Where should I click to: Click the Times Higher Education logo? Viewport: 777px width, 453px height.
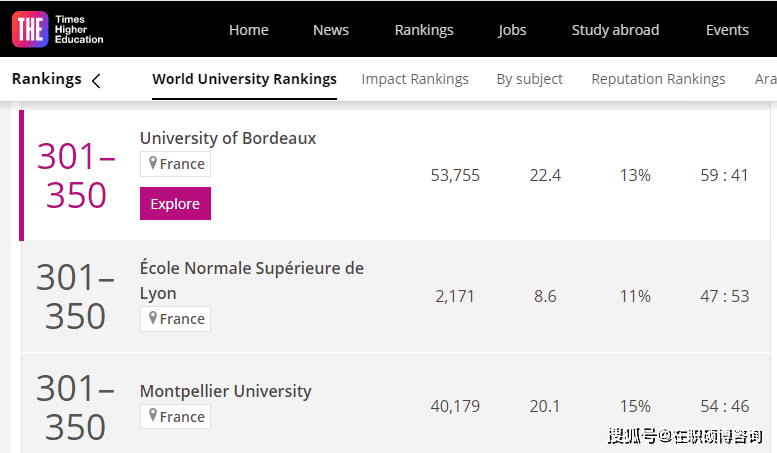point(58,29)
